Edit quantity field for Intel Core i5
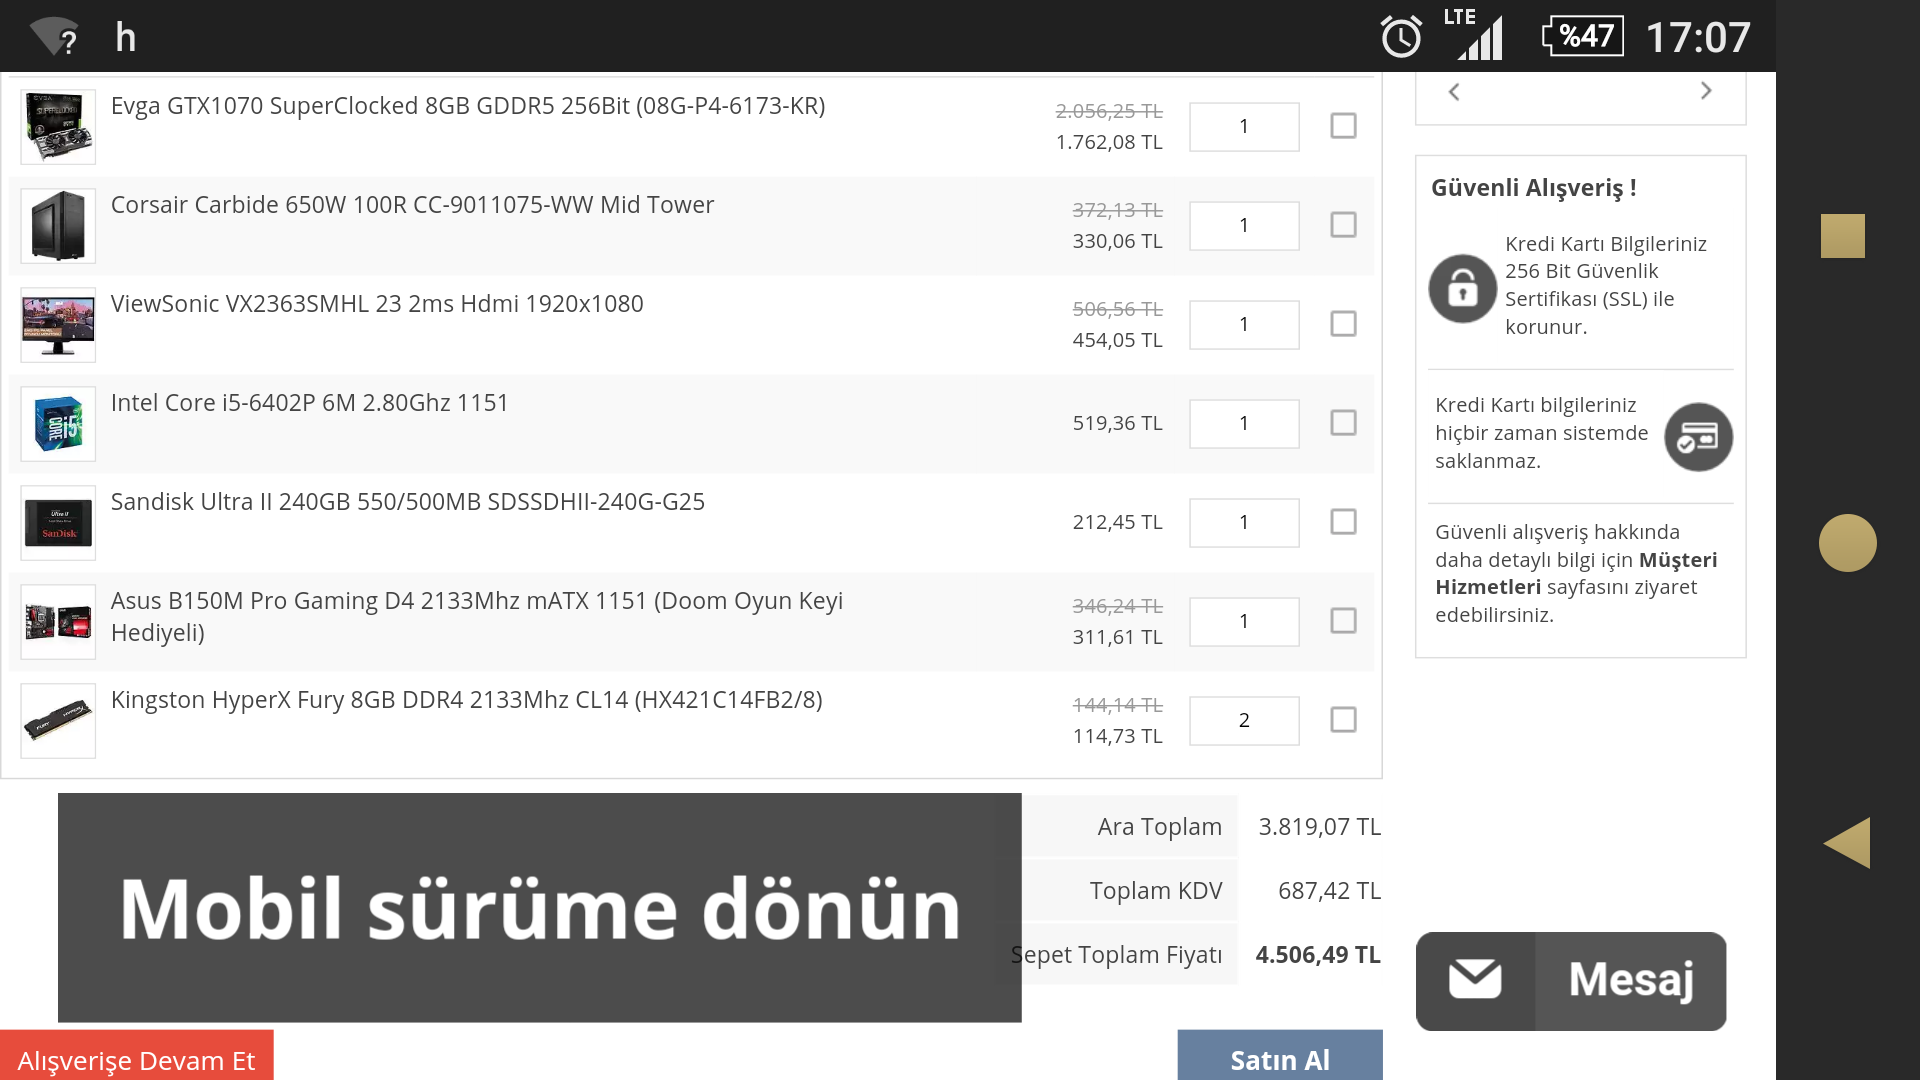 click(x=1244, y=424)
